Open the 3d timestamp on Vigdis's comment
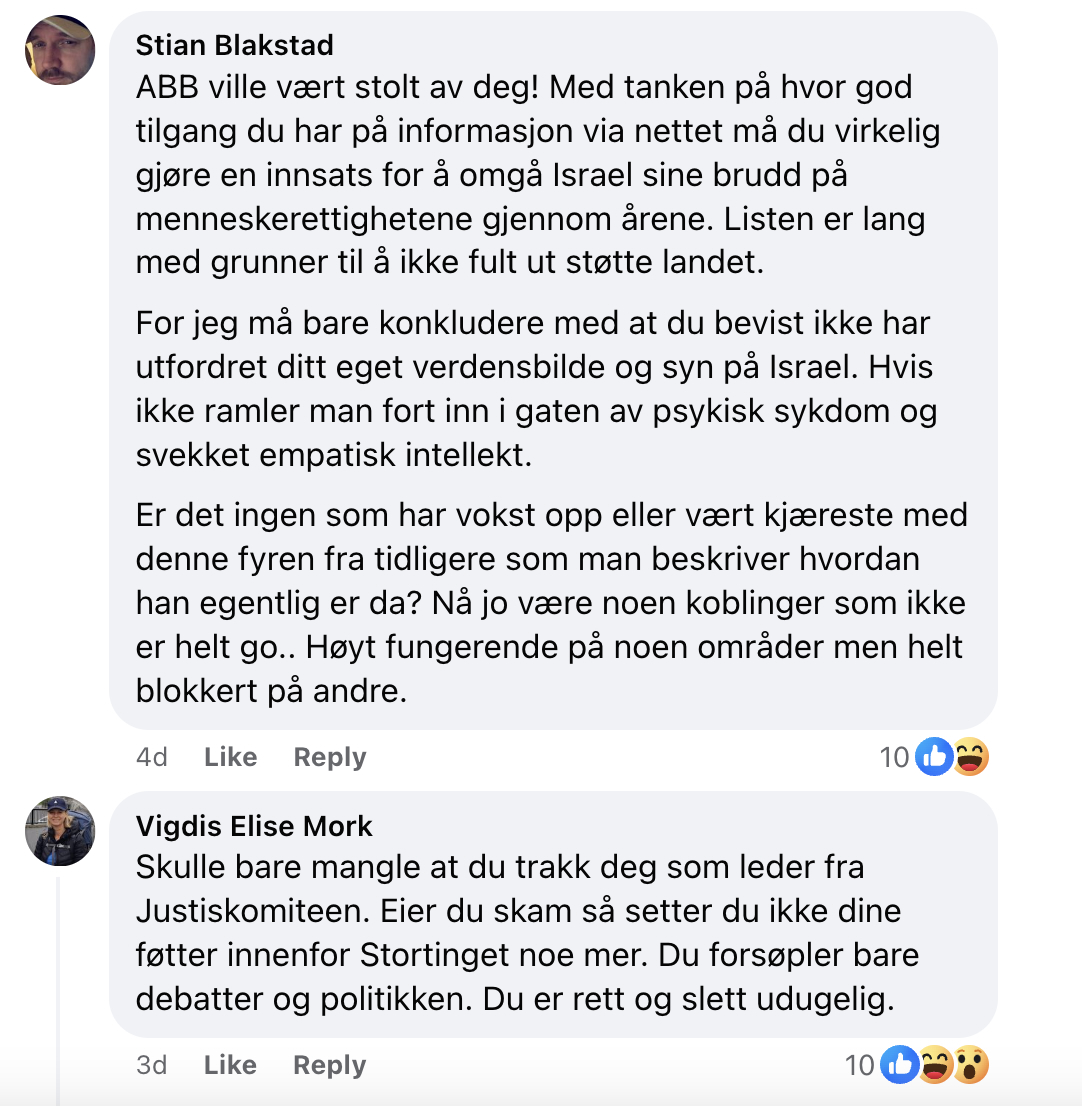 tap(152, 1066)
